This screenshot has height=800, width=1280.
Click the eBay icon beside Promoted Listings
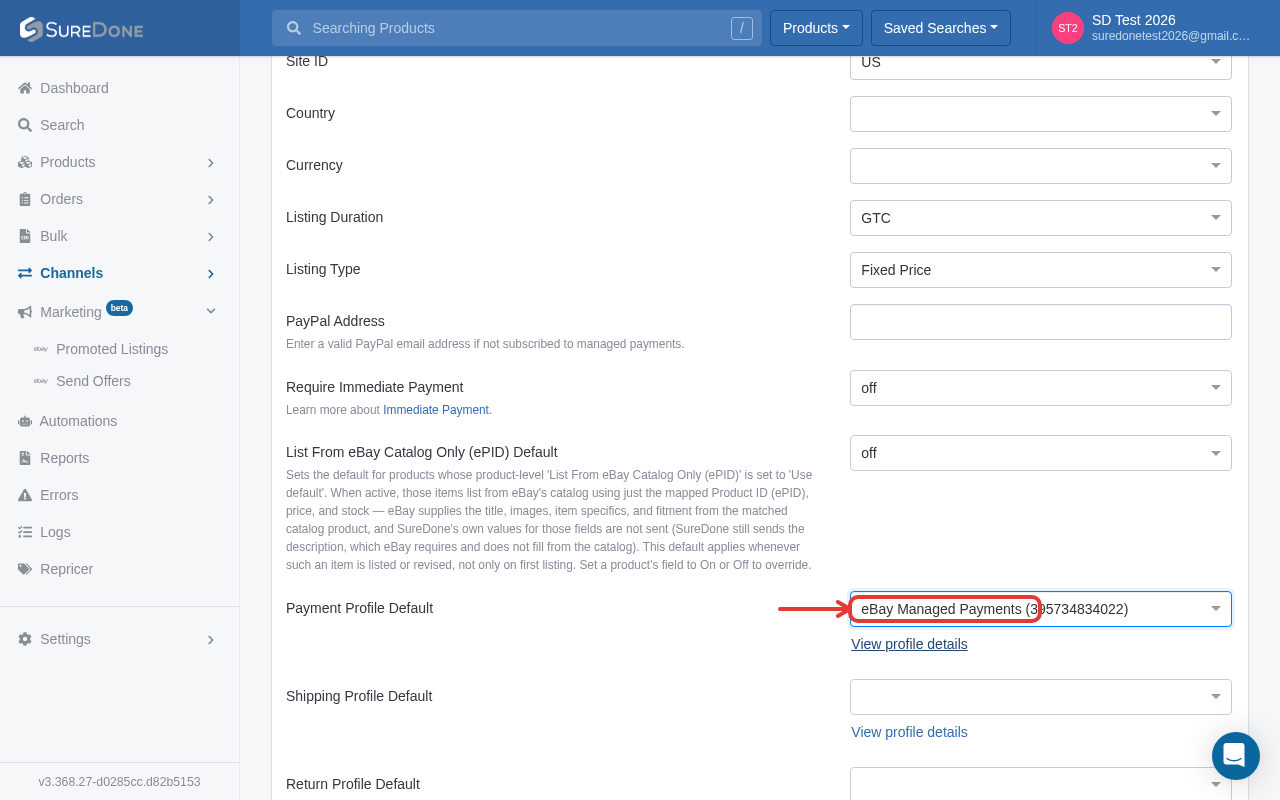(41, 349)
